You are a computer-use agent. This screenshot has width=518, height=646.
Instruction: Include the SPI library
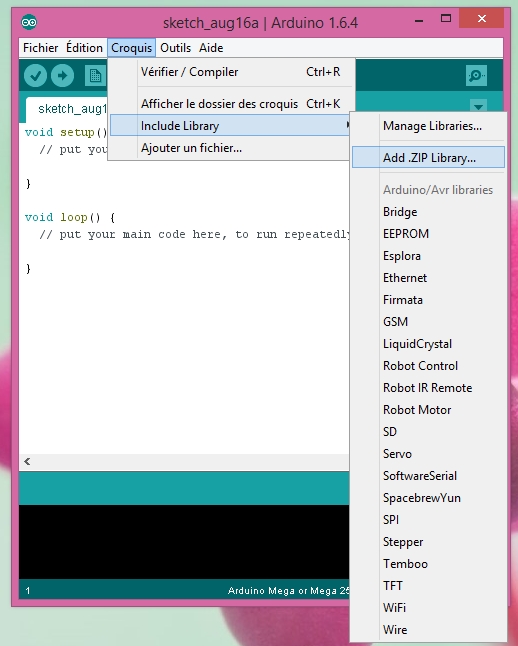pyautogui.click(x=428, y=520)
